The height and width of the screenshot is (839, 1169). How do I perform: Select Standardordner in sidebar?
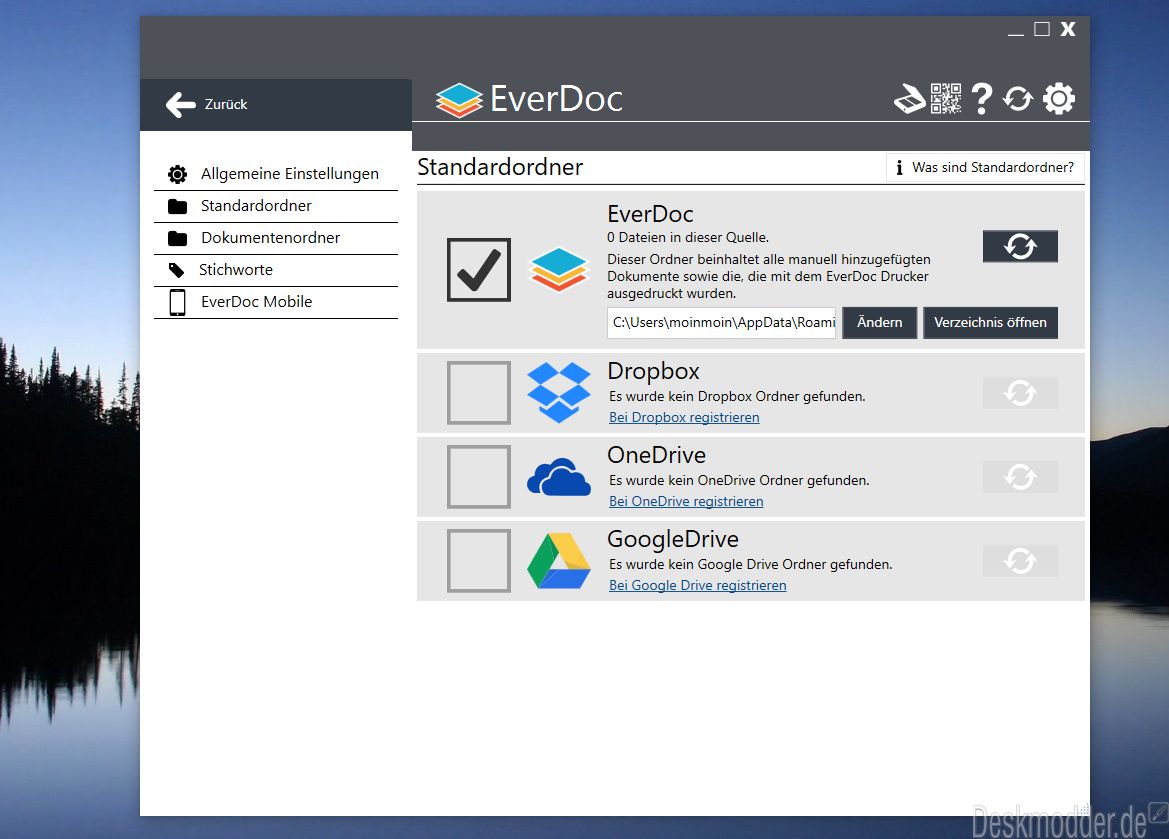coord(275,206)
